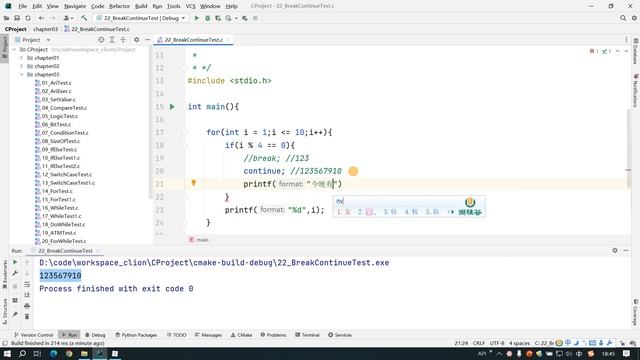The image size is (640, 360).
Task: Open the Version Control tool window
Action: pos(33,335)
